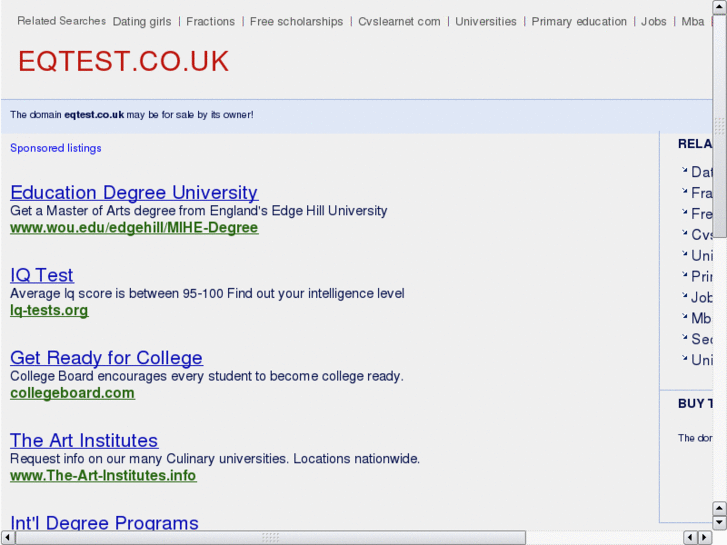Click the horizontal scrollbar right arrow
The width and height of the screenshot is (727, 545).
pos(705,537)
